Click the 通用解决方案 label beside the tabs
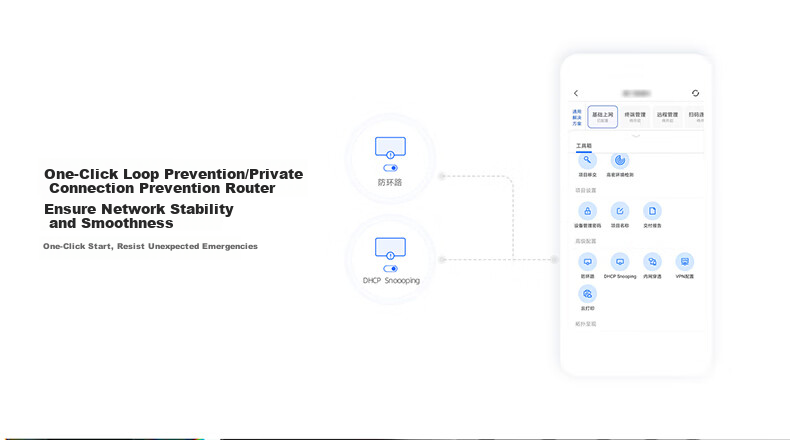 (x=577, y=117)
